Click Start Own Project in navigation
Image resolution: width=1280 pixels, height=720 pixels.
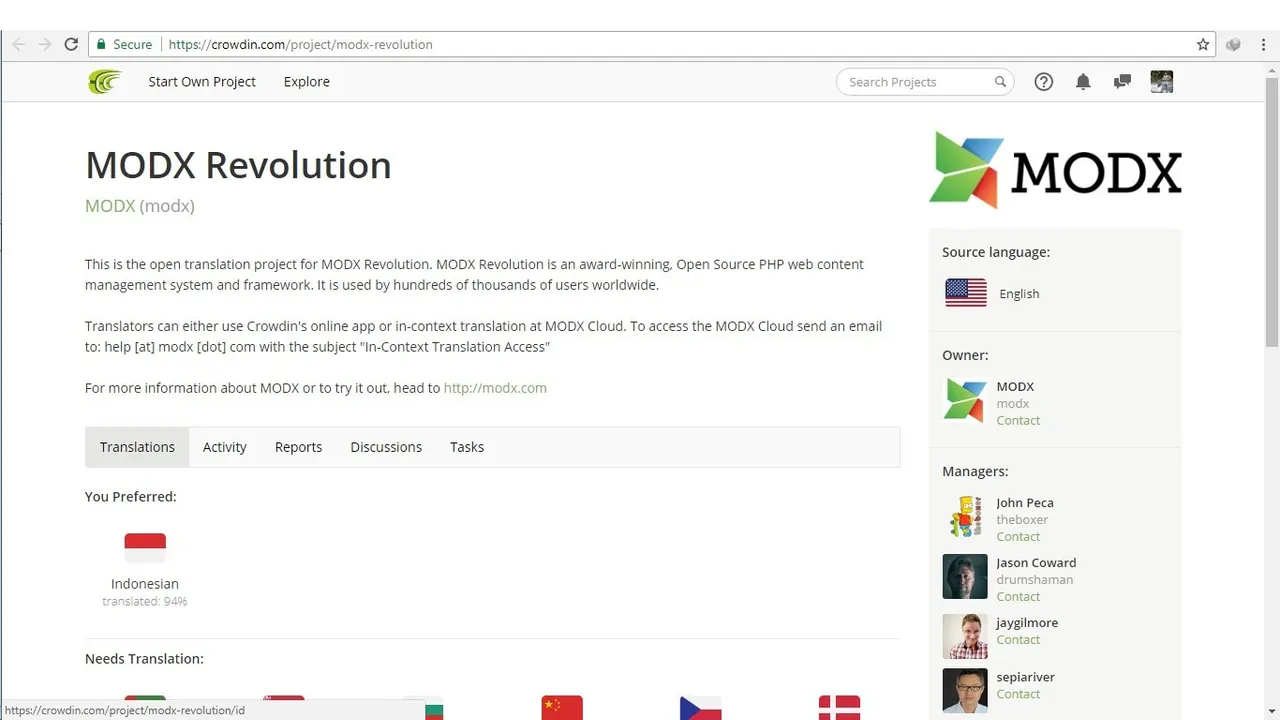202,82
